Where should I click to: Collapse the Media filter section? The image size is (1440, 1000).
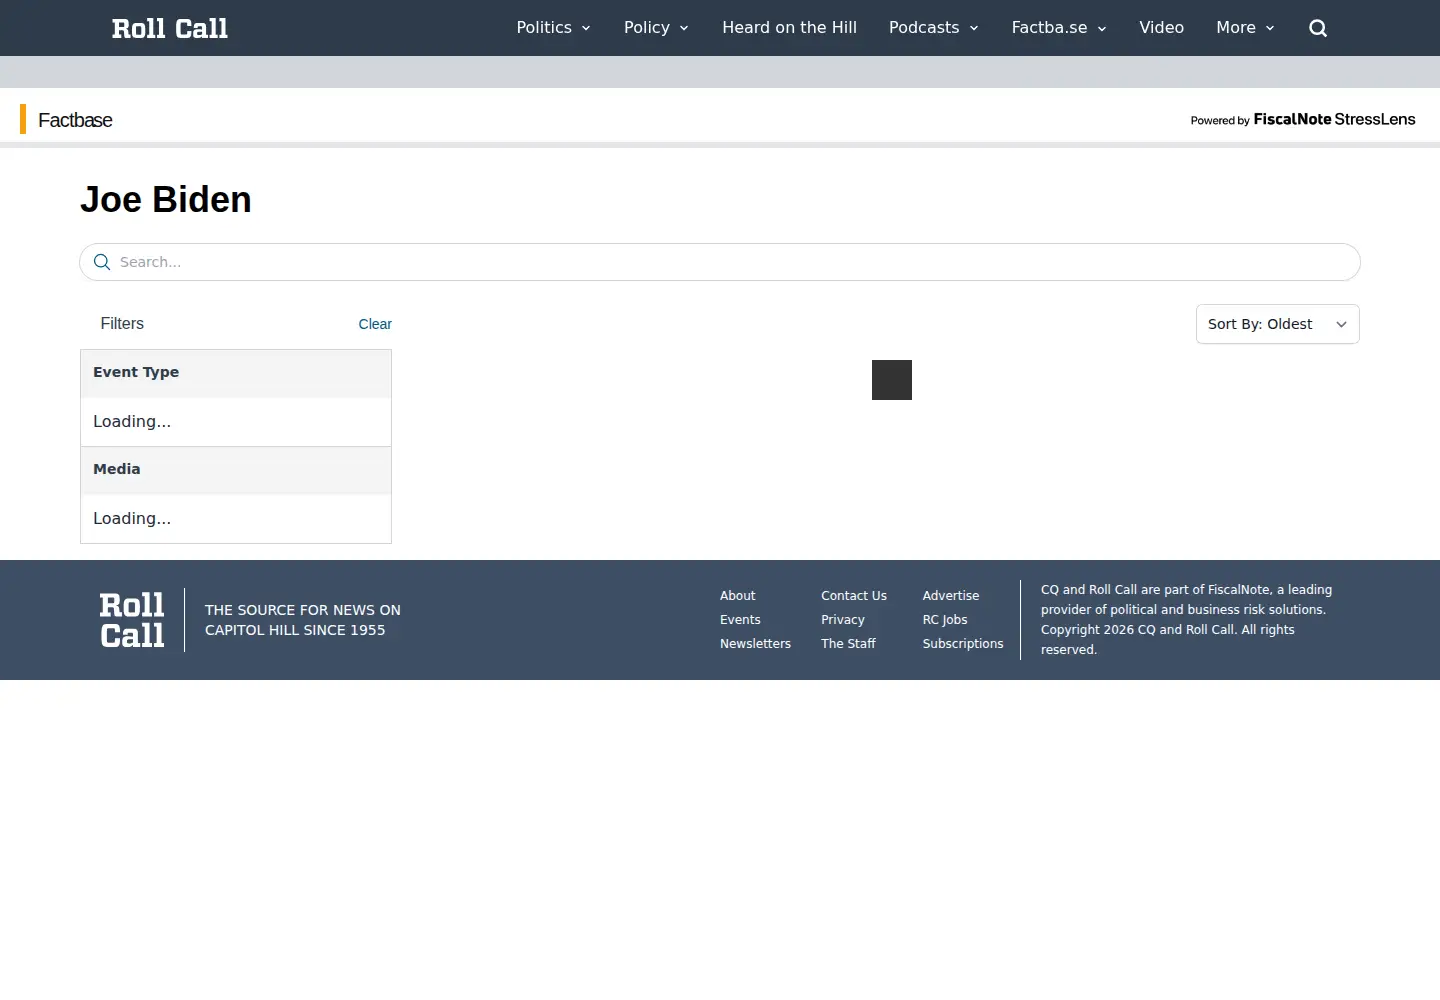pos(236,469)
